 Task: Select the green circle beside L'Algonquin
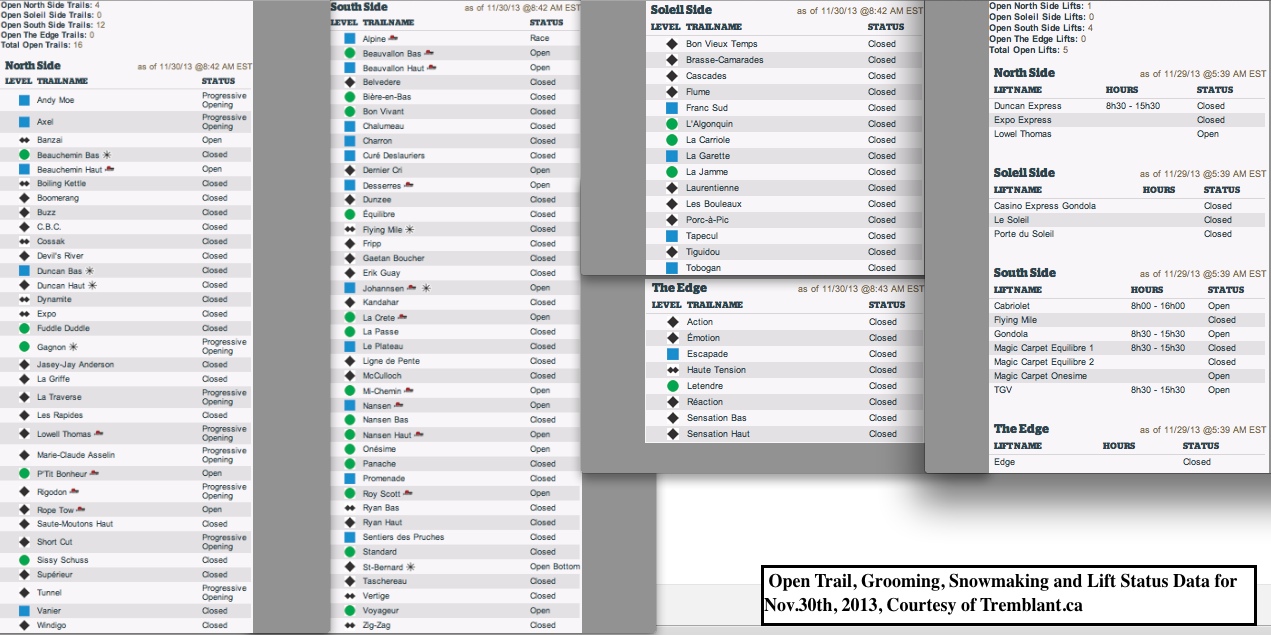click(x=672, y=124)
